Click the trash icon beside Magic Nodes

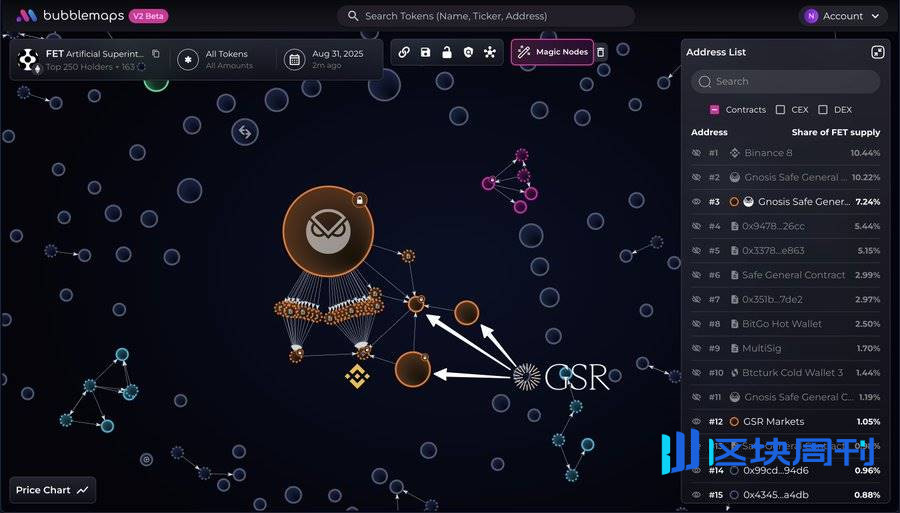(600, 52)
